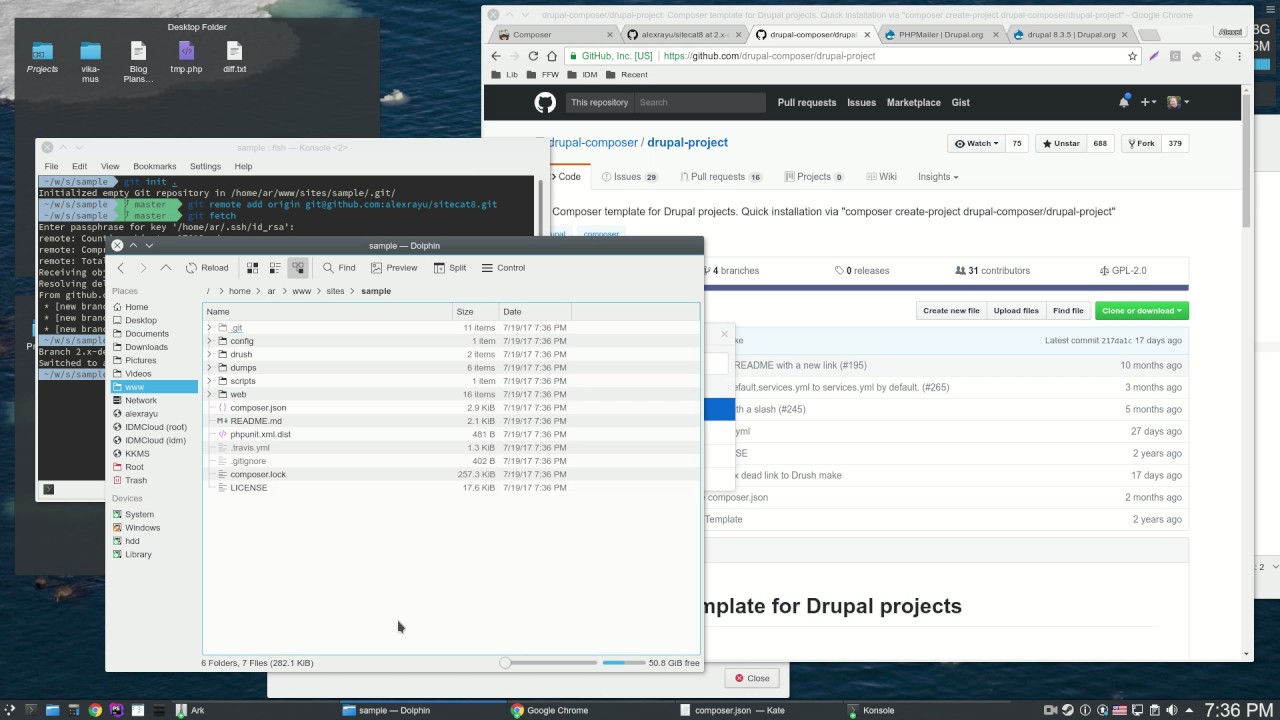The width and height of the screenshot is (1280, 720).
Task: Expand the web folder row
Action: point(210,394)
